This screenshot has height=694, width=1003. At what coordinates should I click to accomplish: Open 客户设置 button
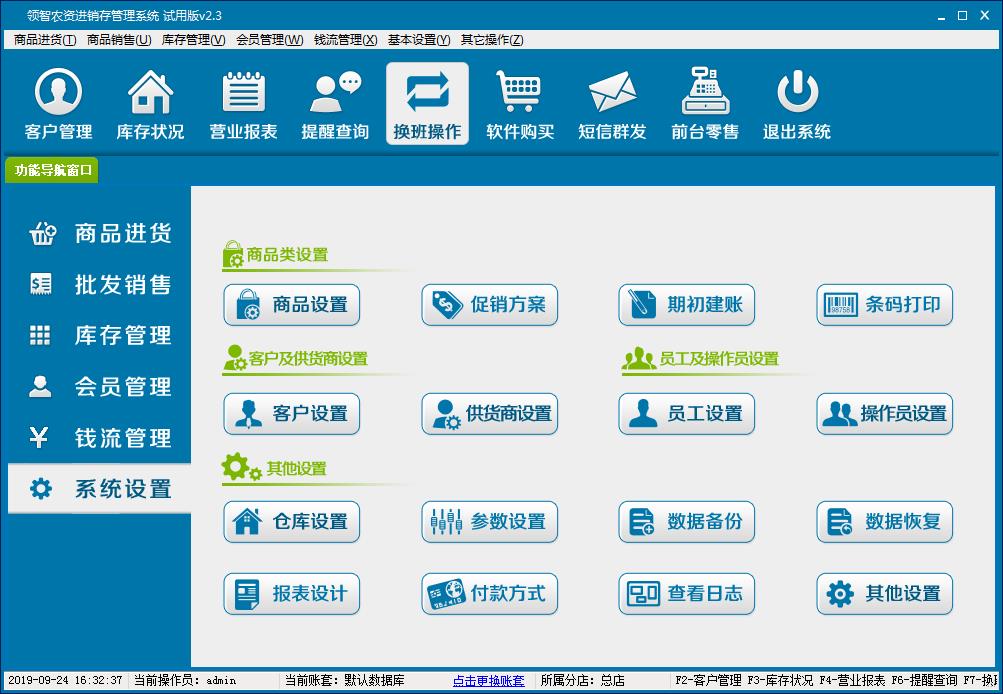292,414
